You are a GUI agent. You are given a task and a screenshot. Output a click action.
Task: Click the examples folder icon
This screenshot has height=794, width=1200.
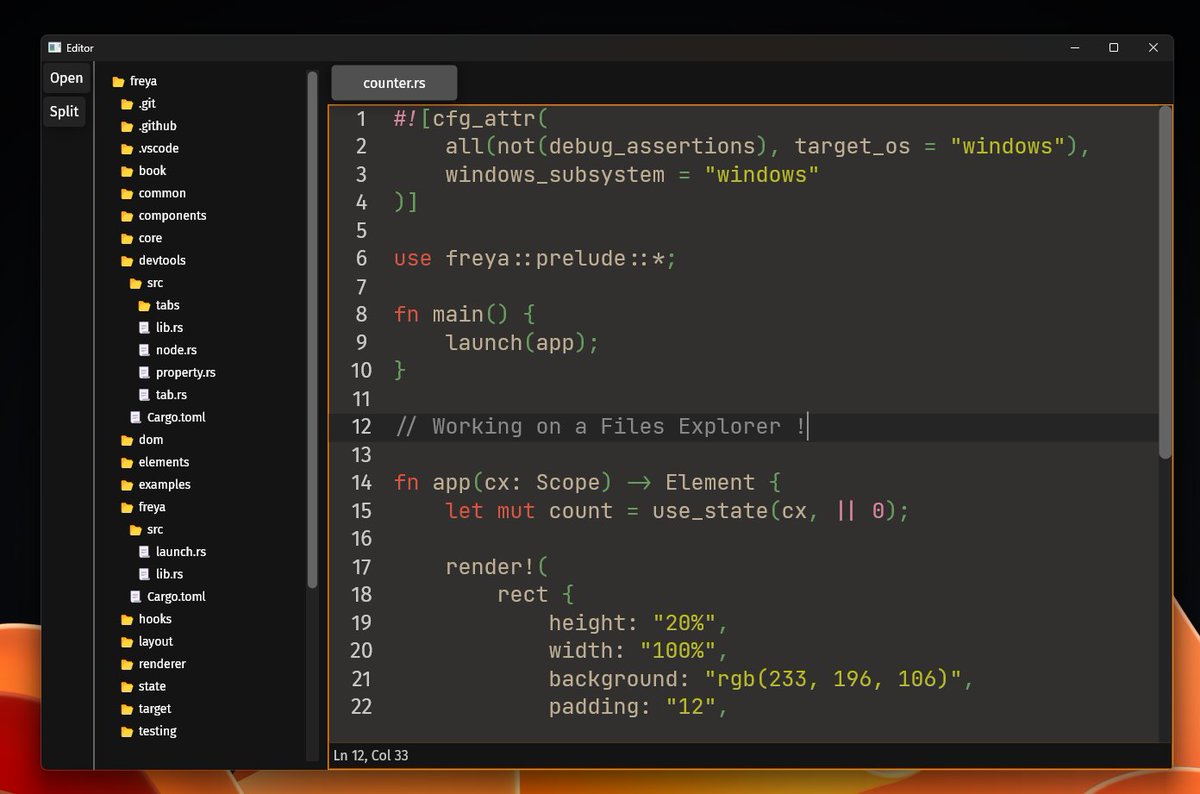pyautogui.click(x=127, y=485)
